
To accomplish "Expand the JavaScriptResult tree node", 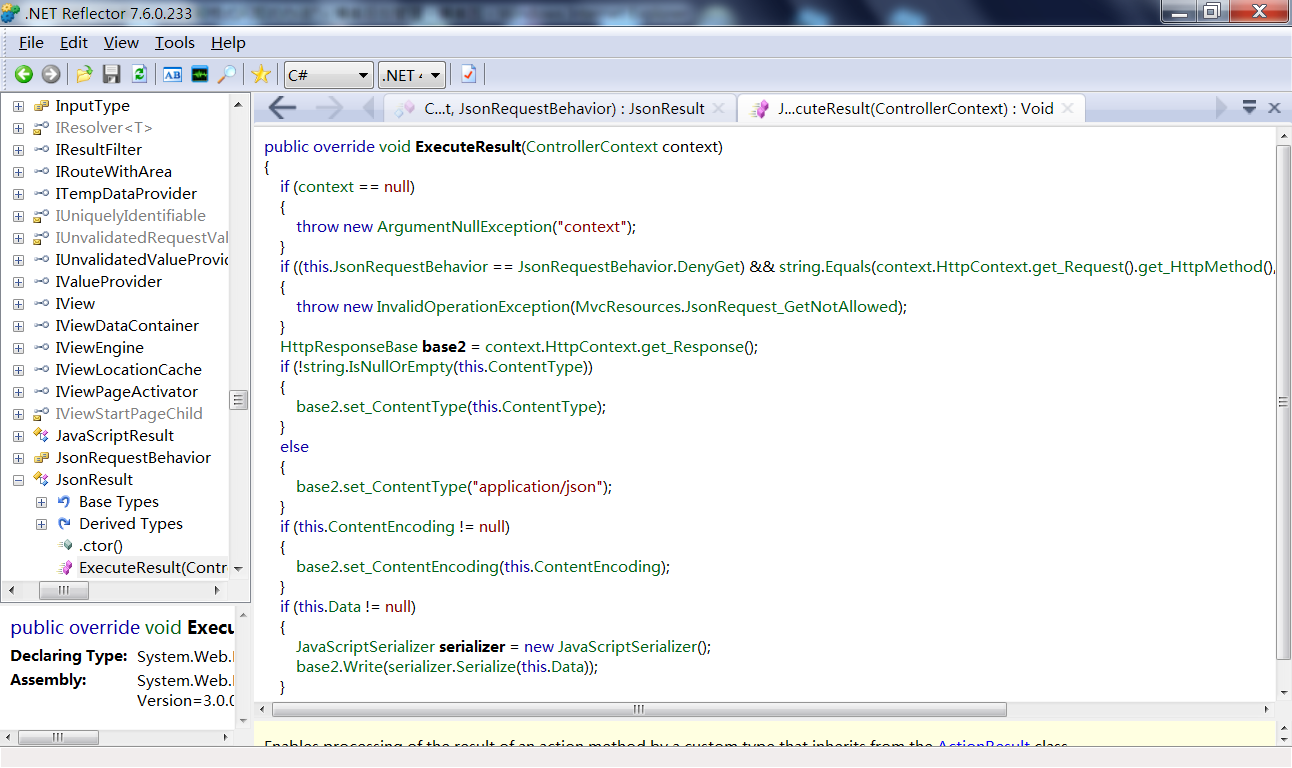I will pyautogui.click(x=18, y=436).
